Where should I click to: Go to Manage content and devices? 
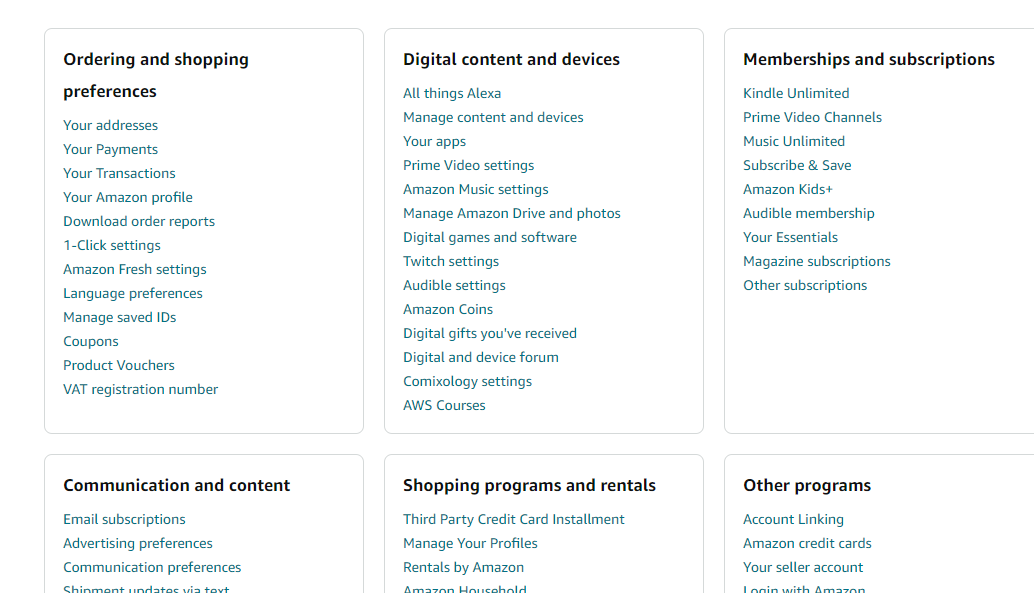point(493,117)
